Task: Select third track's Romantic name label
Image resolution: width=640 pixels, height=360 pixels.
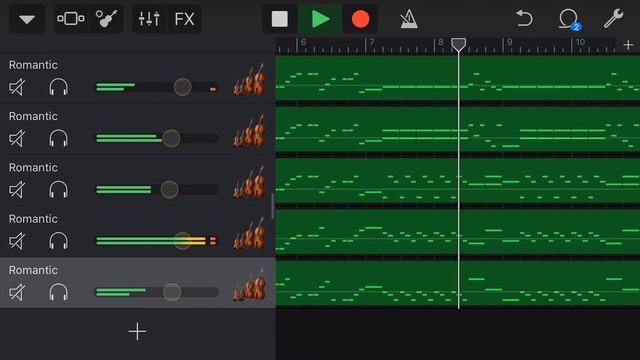Action: pyautogui.click(x=33, y=168)
